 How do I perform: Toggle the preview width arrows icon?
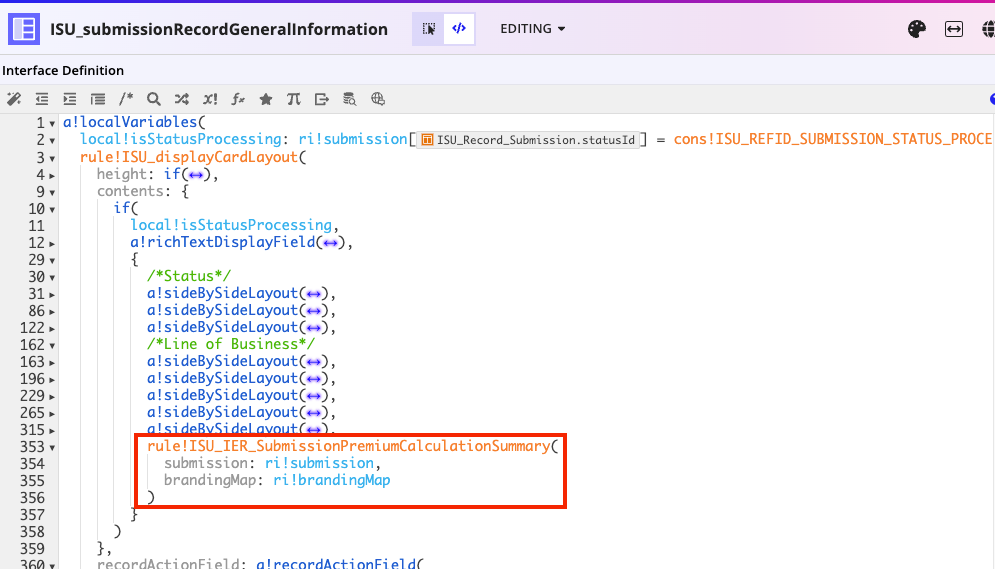954,29
